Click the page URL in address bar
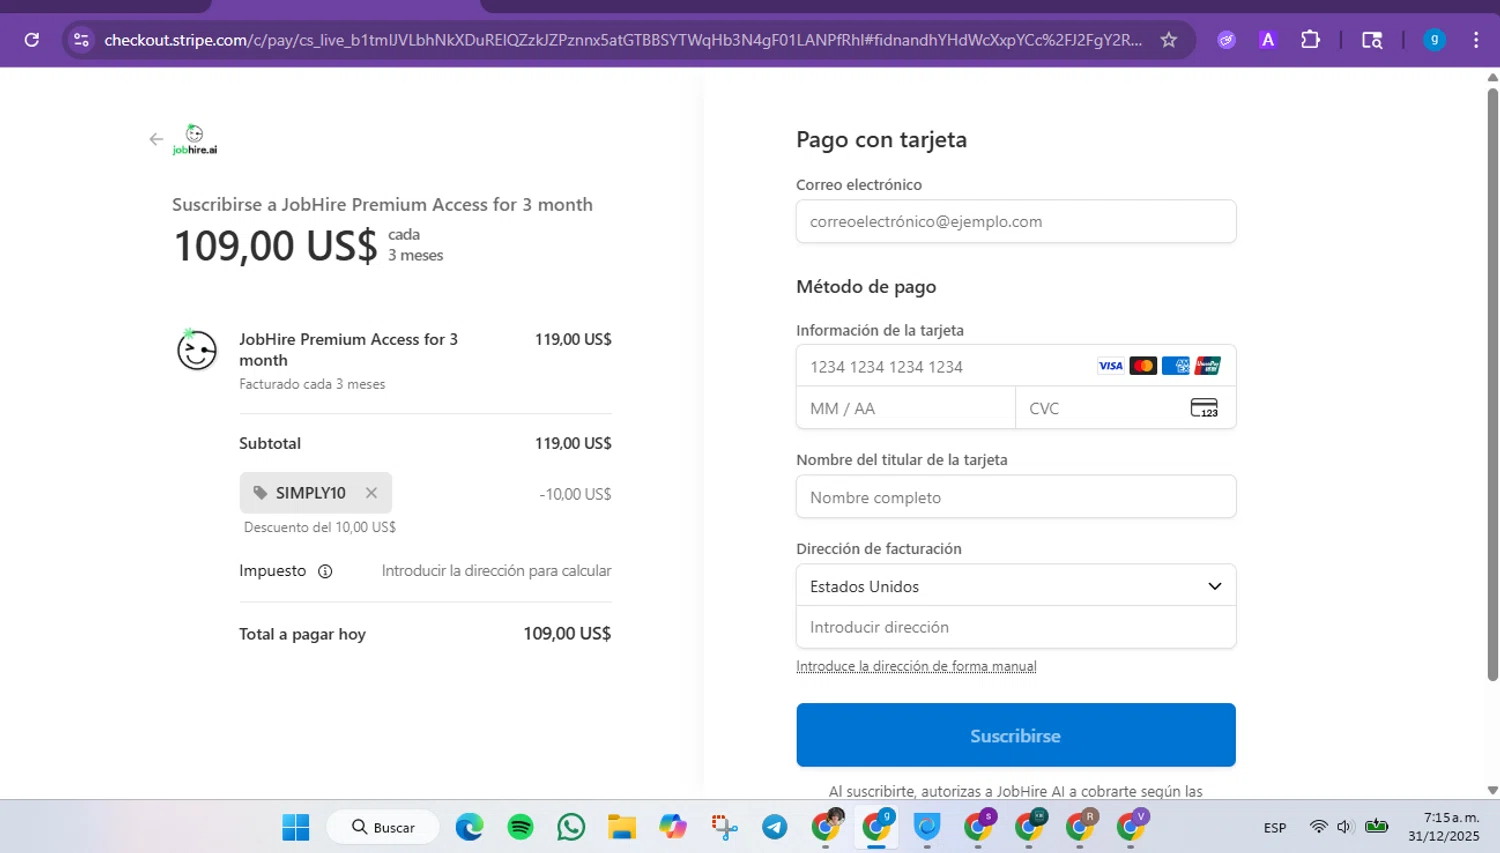 [622, 40]
